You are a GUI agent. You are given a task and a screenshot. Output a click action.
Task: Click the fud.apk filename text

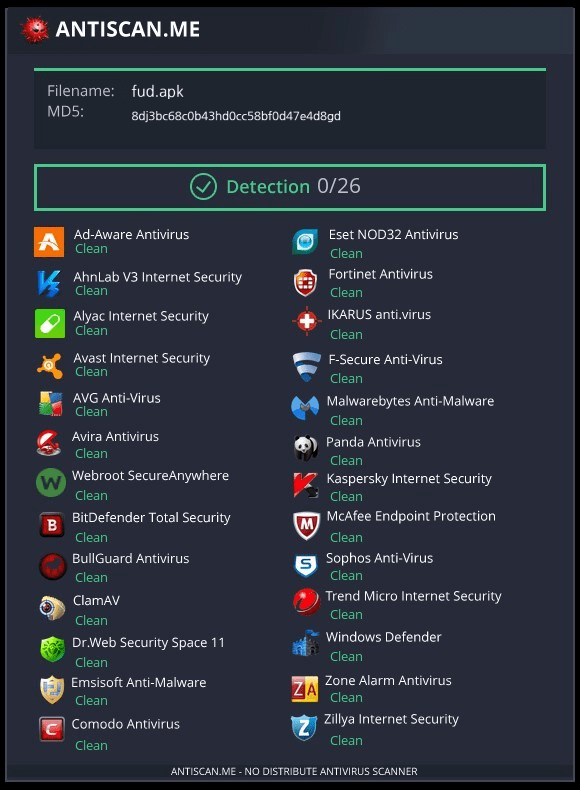click(157, 91)
